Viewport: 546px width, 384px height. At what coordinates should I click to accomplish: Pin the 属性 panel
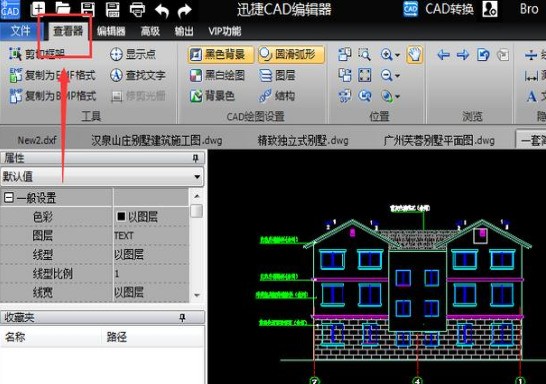[195, 159]
